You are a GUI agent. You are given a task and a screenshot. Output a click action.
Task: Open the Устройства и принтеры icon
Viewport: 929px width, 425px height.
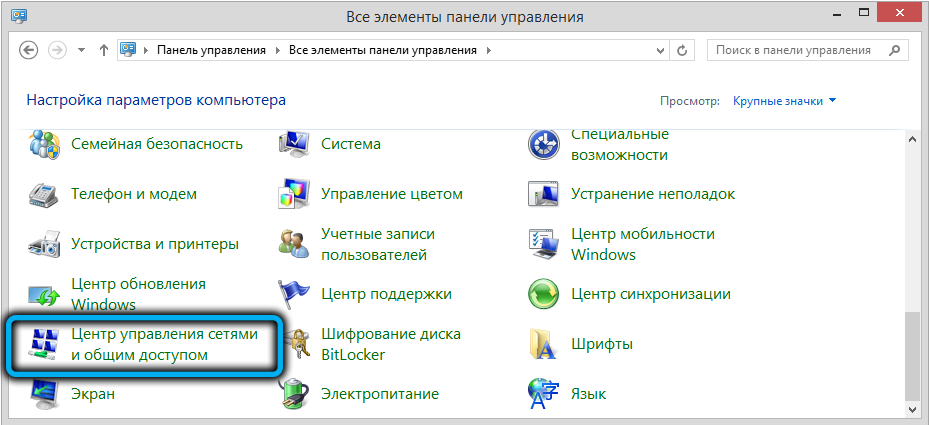tap(44, 244)
